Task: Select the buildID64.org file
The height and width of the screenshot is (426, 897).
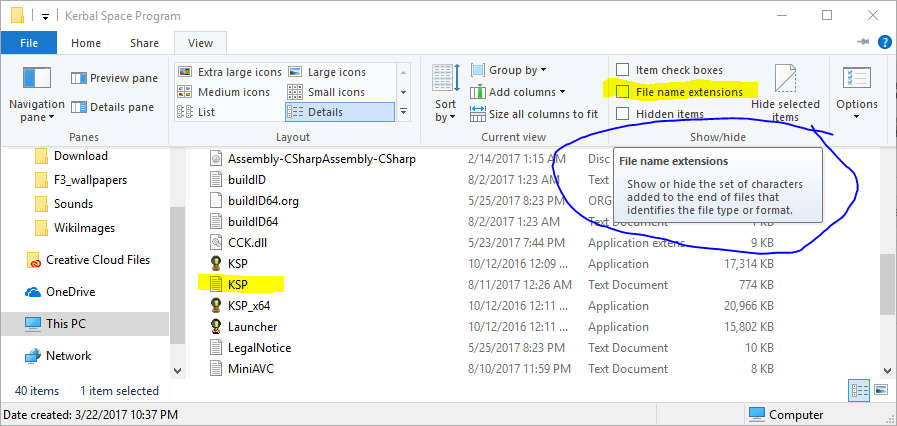Action: [x=263, y=201]
